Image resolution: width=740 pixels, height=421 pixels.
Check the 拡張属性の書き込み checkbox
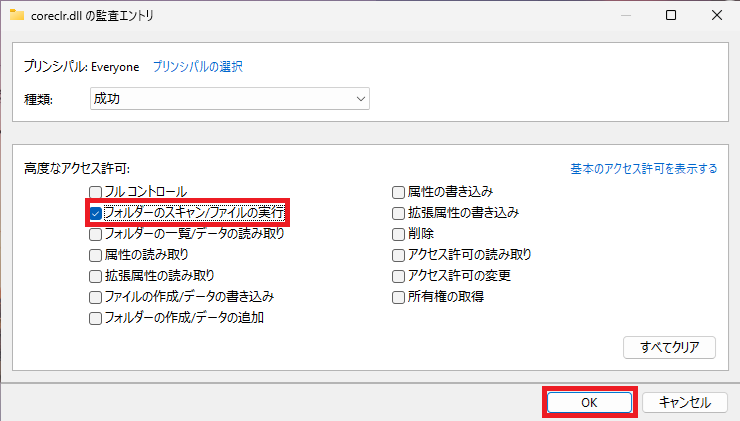pos(398,213)
